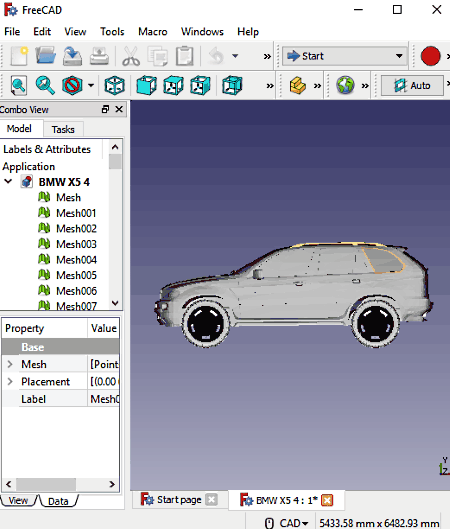Image resolution: width=450 pixels, height=529 pixels.
Task: Close the BMW X5 4 document tab
Action: tap(327, 500)
